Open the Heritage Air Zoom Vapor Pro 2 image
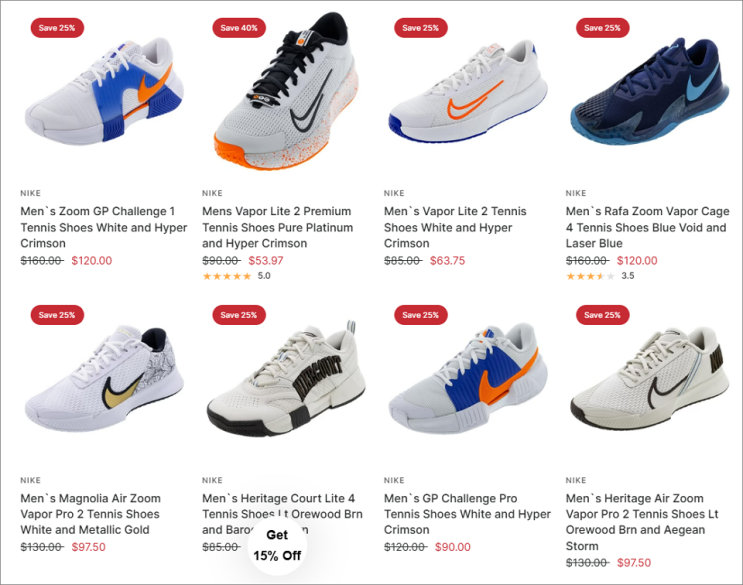 click(650, 379)
